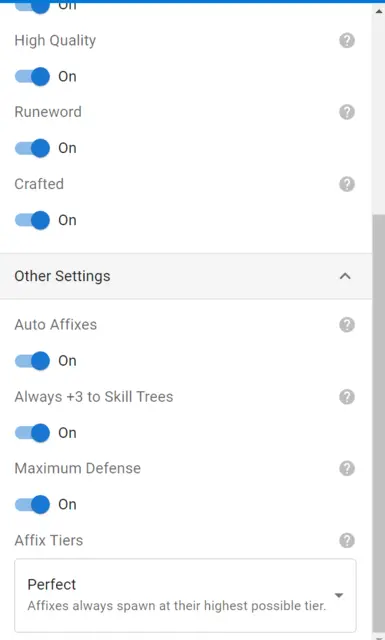Disable the High Quality toggle

[x=32, y=76]
